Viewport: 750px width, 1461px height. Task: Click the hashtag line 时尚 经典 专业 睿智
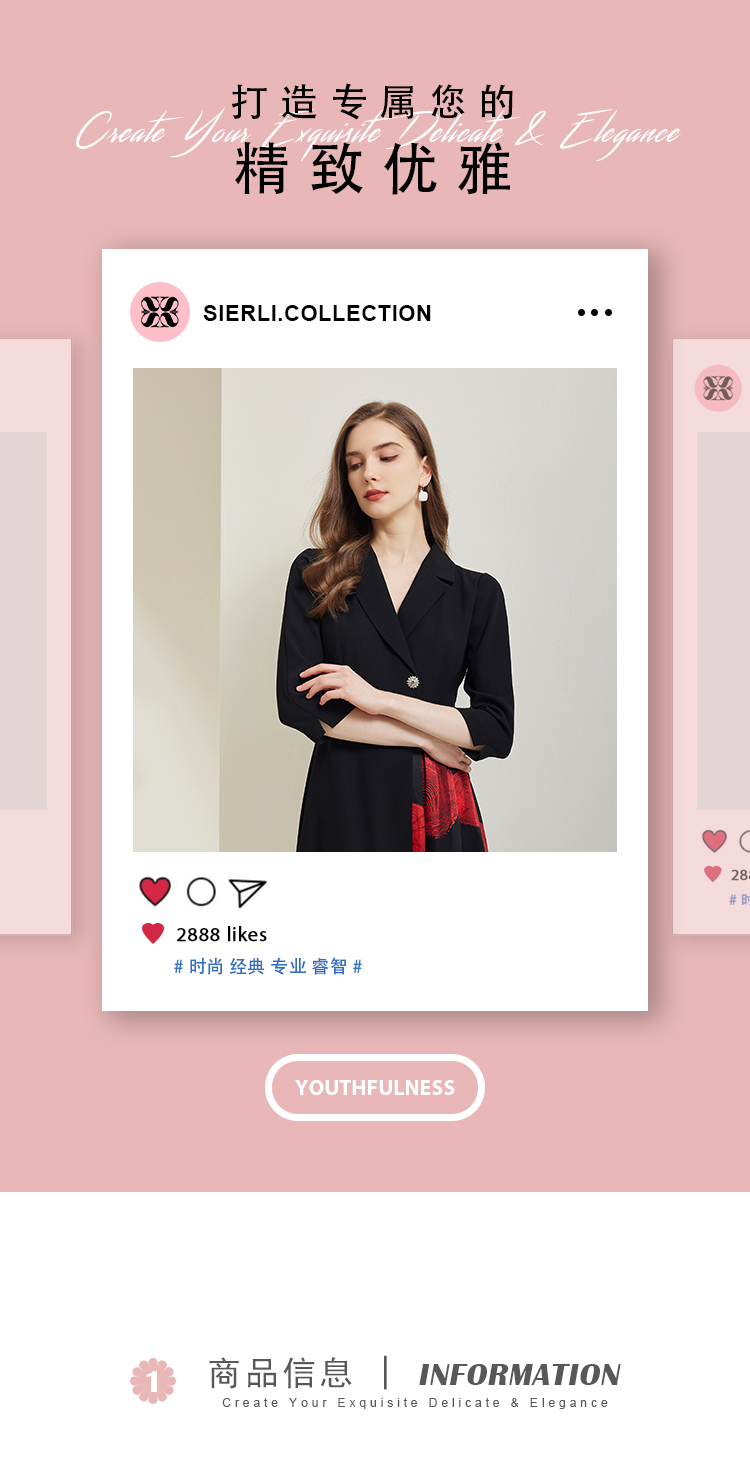(x=268, y=966)
